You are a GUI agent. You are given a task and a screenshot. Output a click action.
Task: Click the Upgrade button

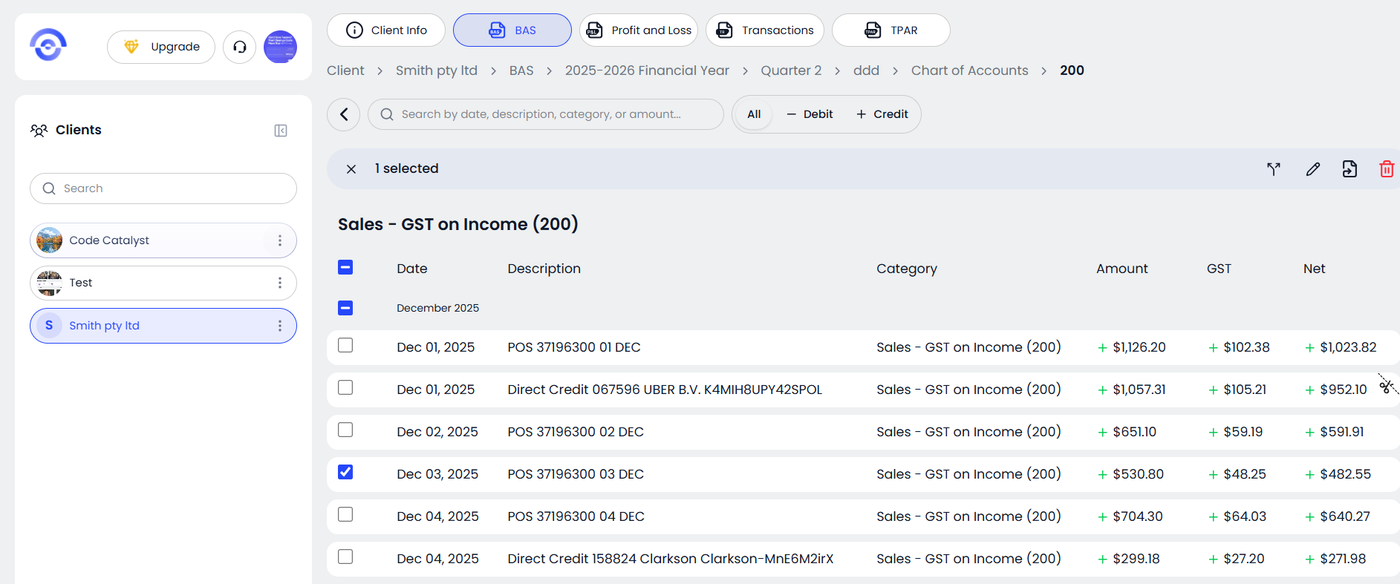click(x=161, y=47)
